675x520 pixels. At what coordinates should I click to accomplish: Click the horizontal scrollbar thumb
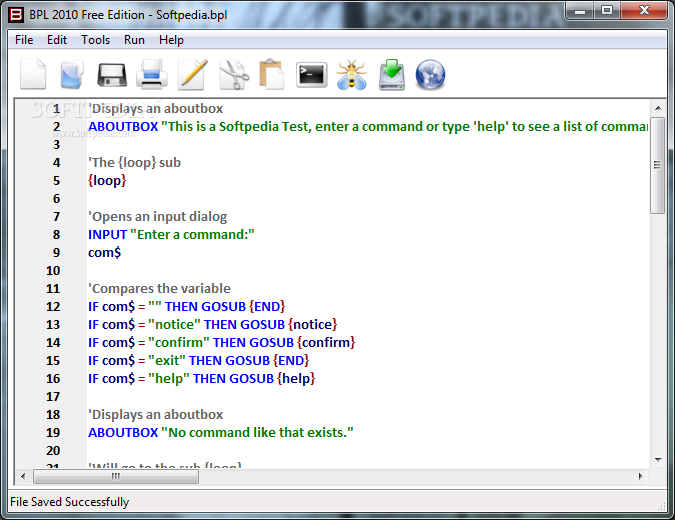(116, 477)
